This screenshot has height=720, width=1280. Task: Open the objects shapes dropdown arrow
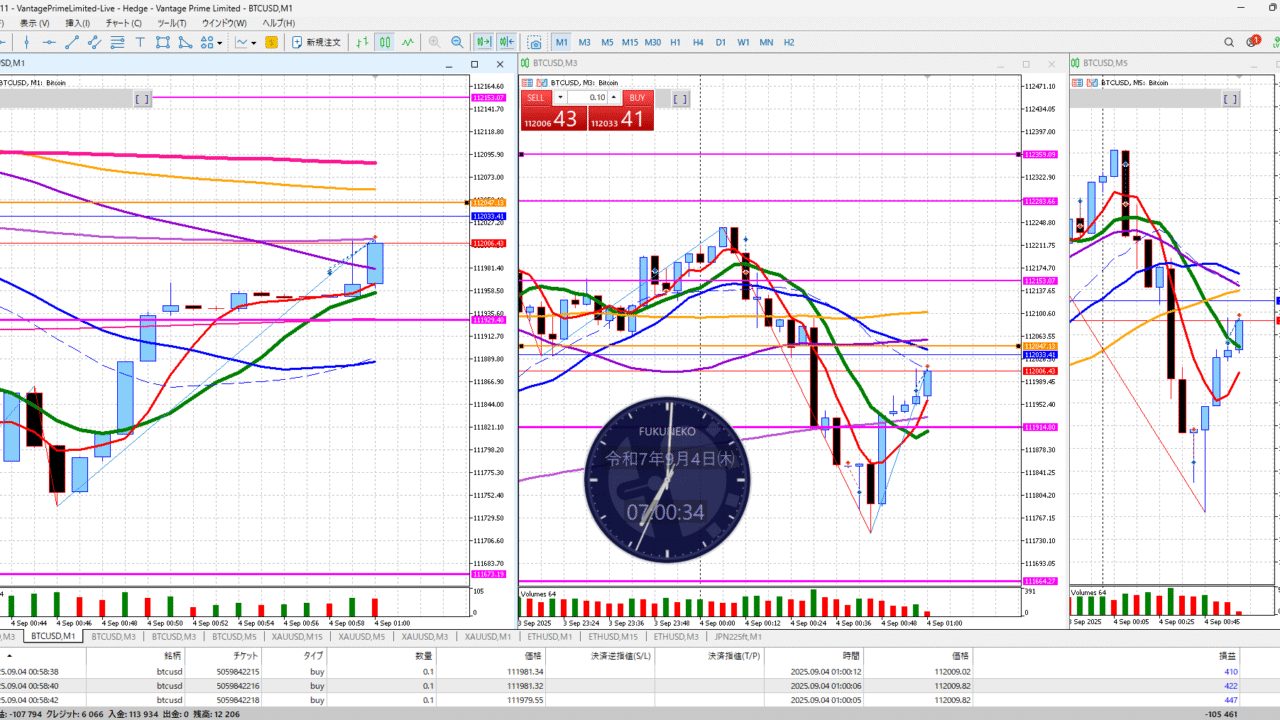220,42
